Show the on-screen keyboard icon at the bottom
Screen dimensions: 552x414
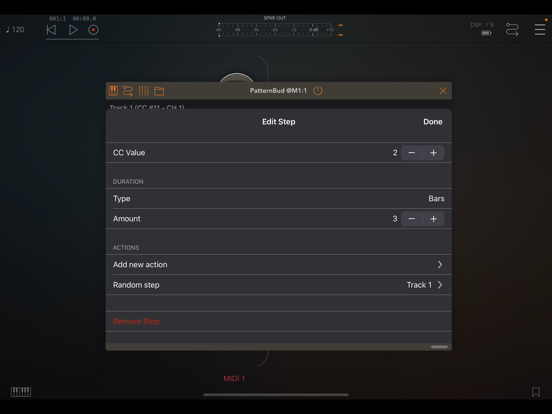point(21,392)
